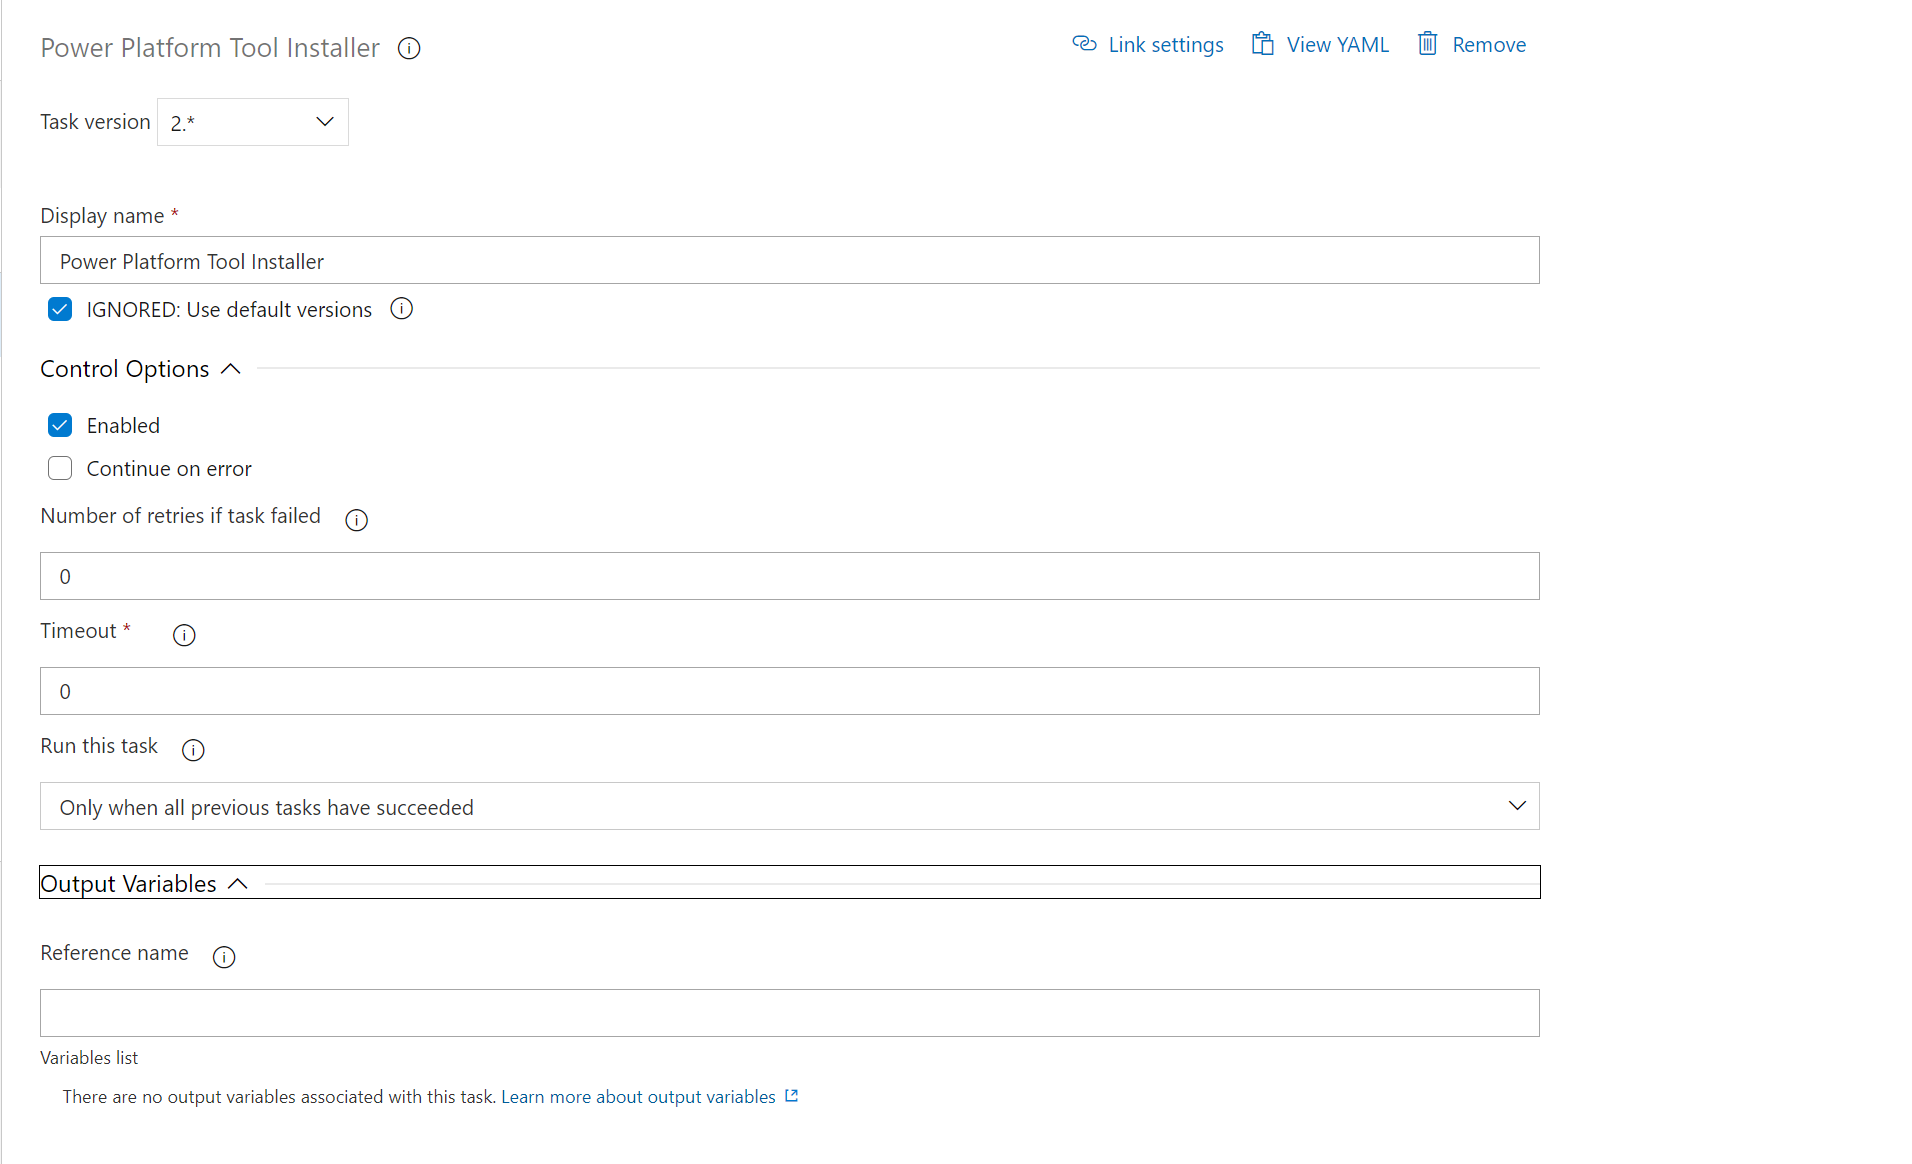Image resolution: width=1912 pixels, height=1164 pixels.
Task: Open the Run this task dropdown
Action: (x=1517, y=806)
